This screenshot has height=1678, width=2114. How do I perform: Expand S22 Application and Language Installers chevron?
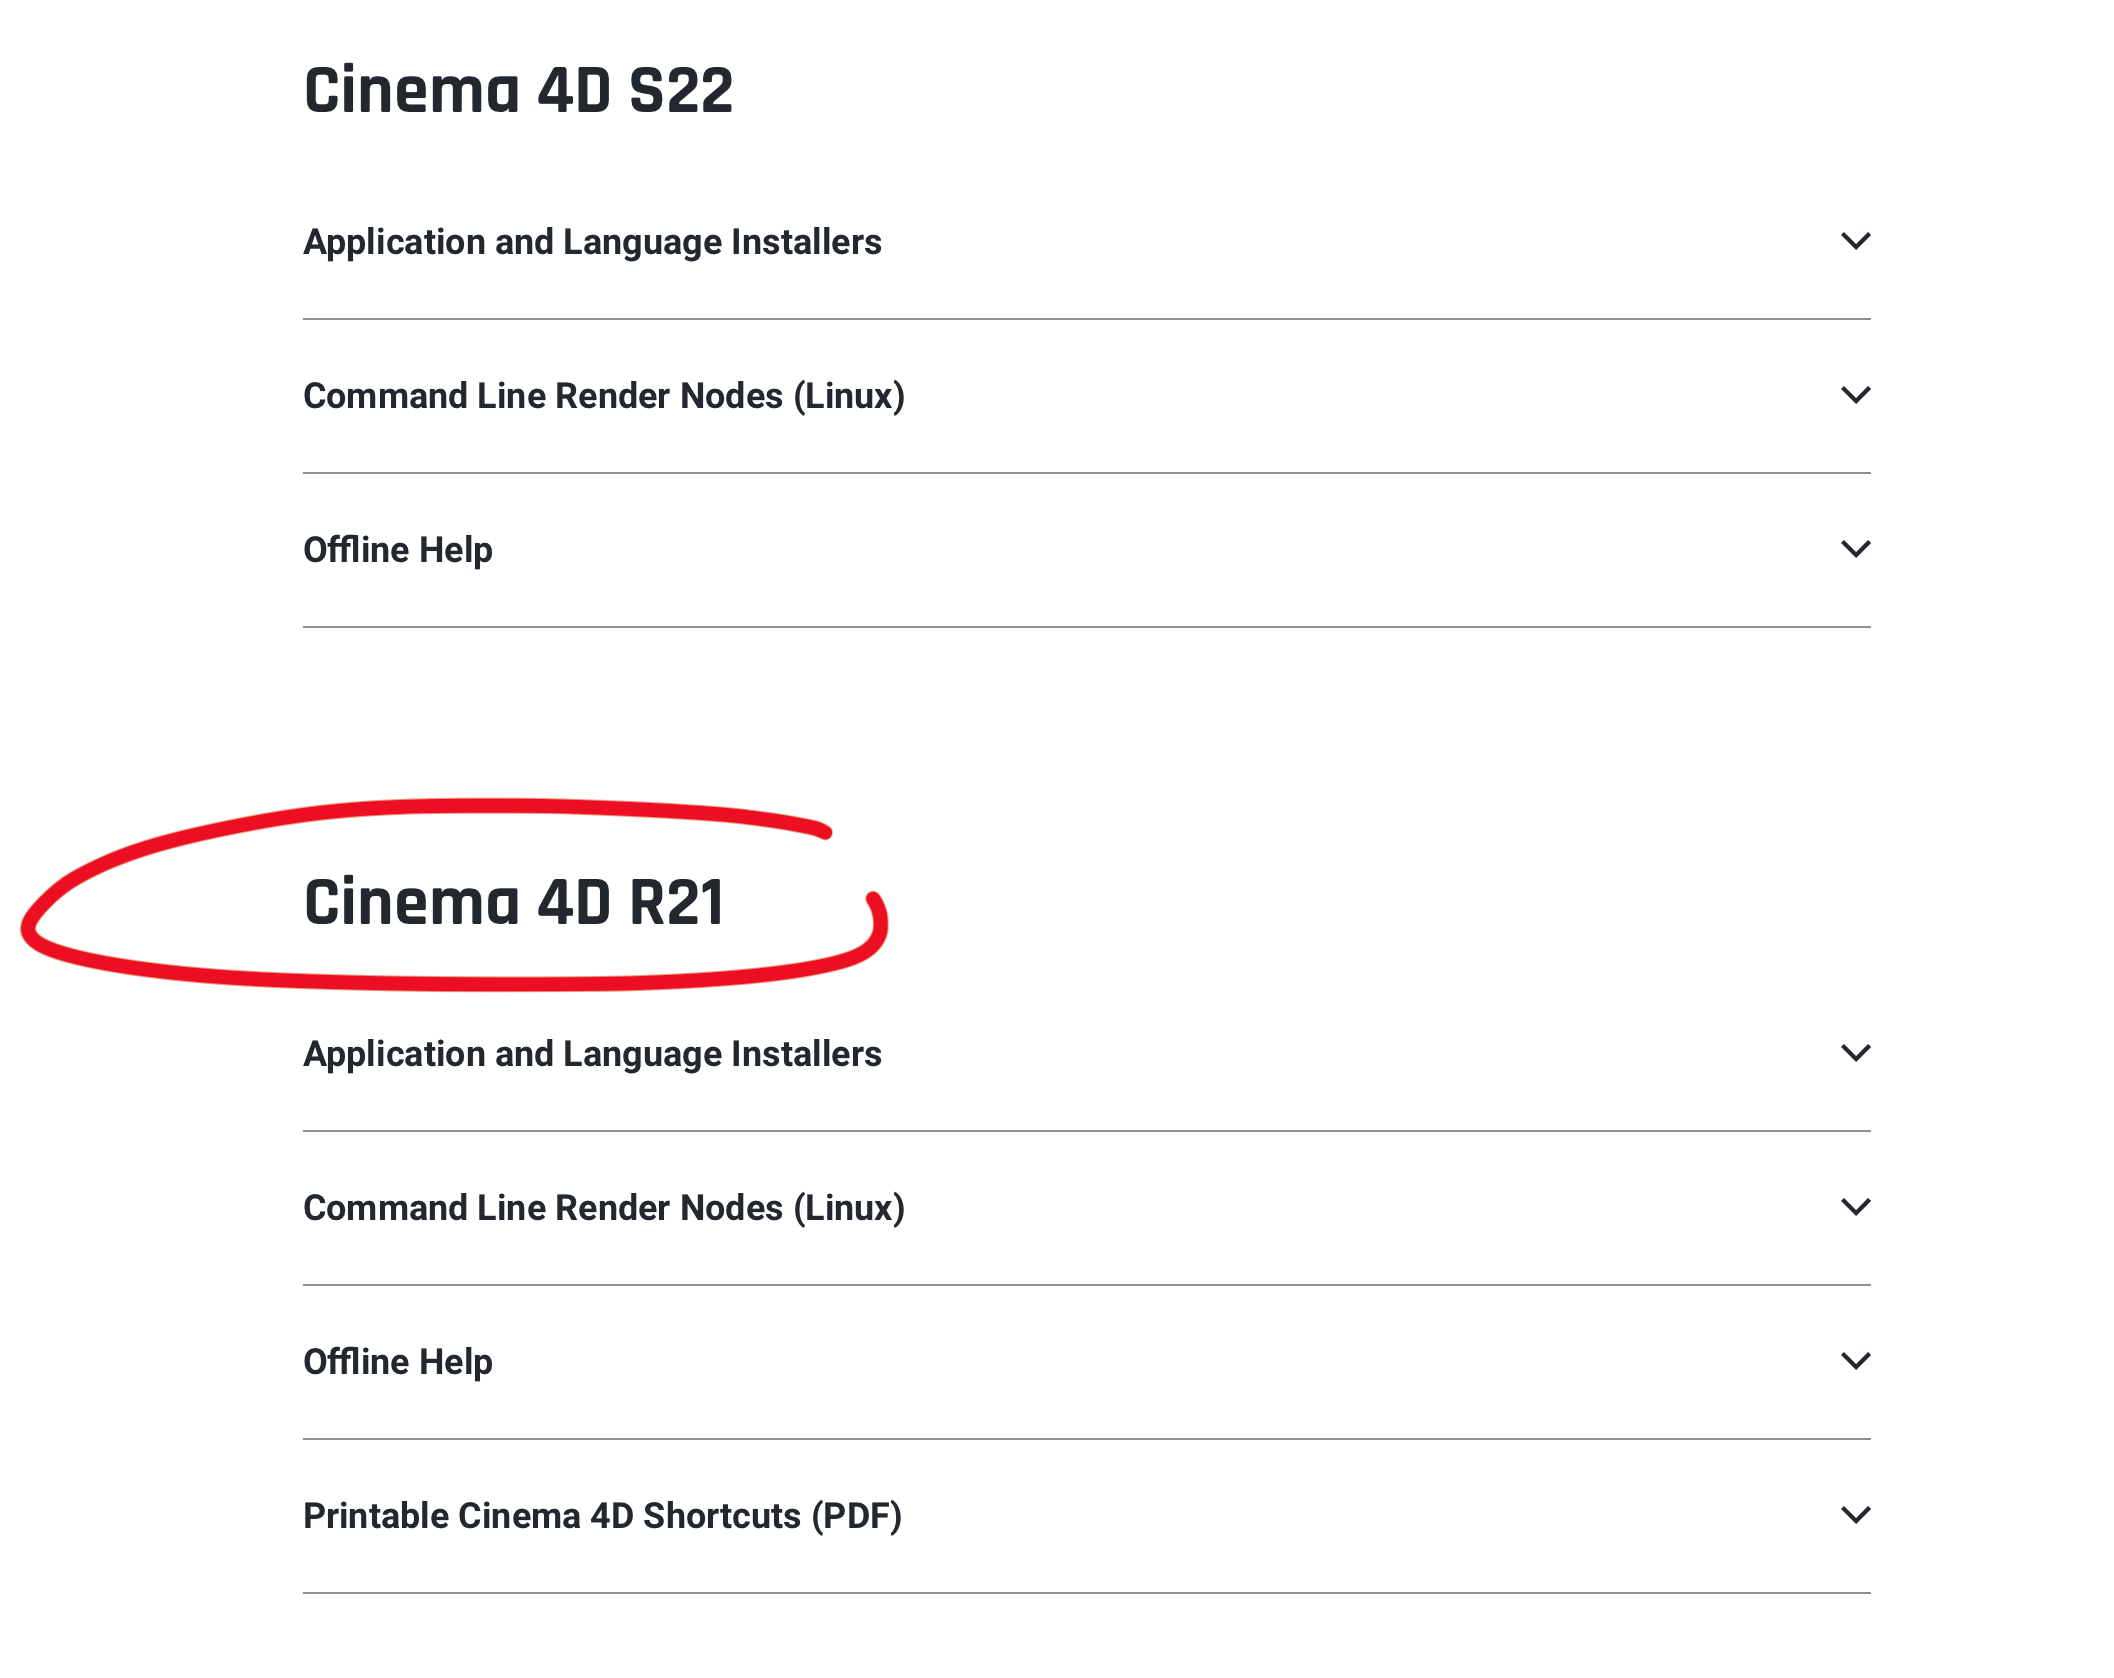[1855, 241]
